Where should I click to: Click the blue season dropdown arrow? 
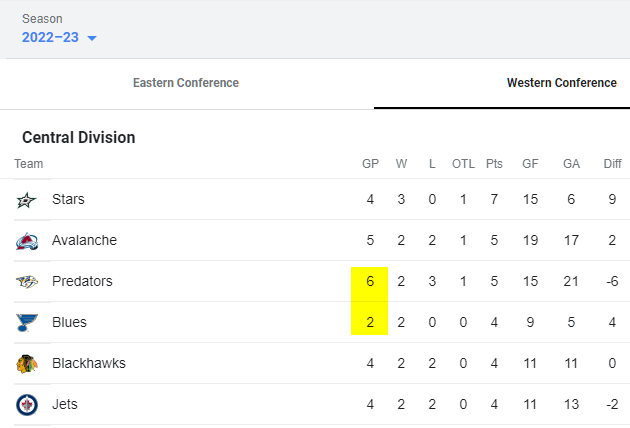point(92,38)
